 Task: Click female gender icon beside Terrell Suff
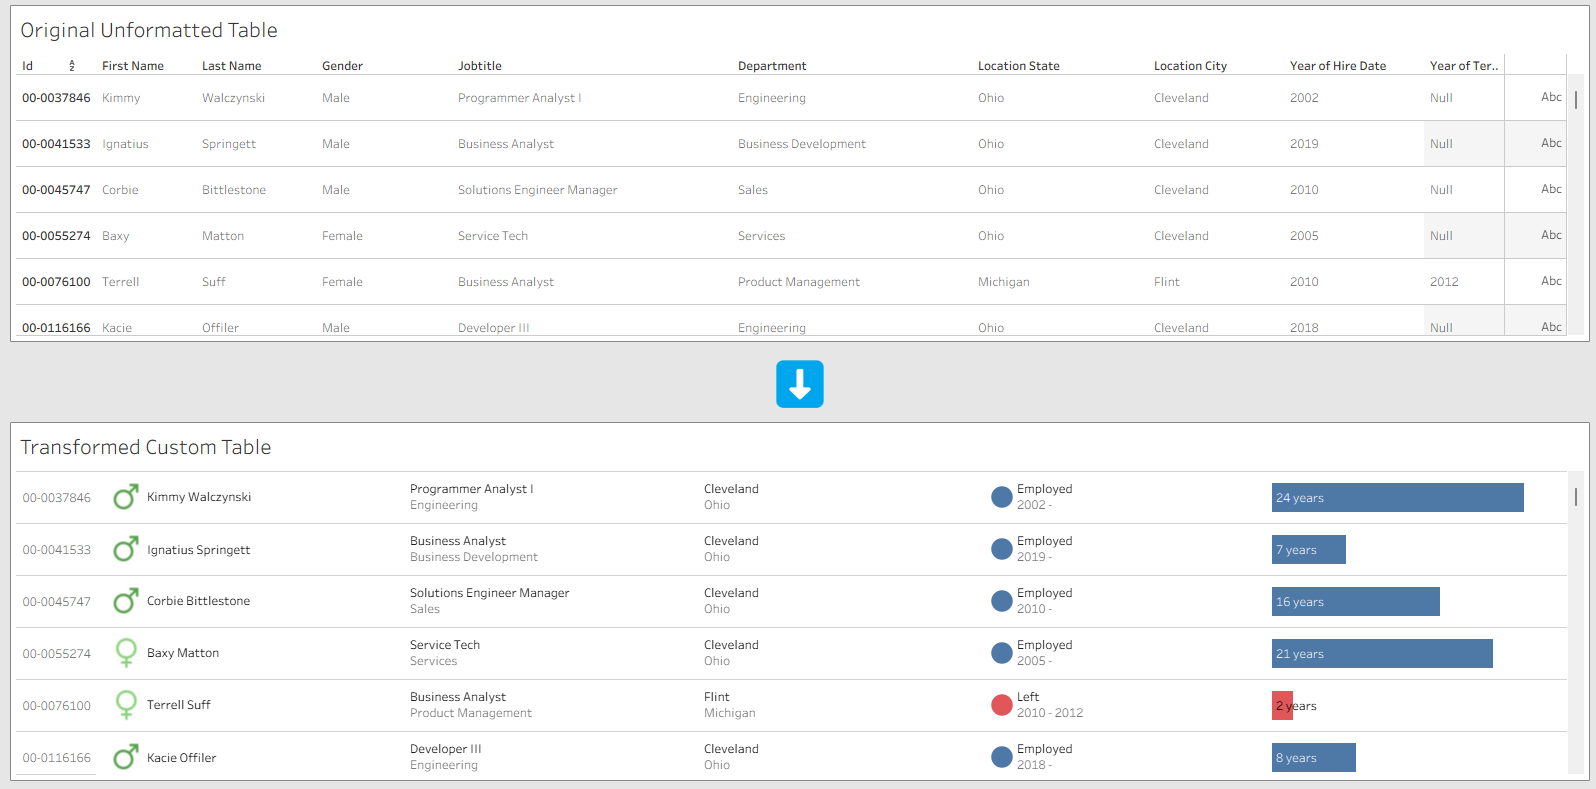tap(126, 705)
